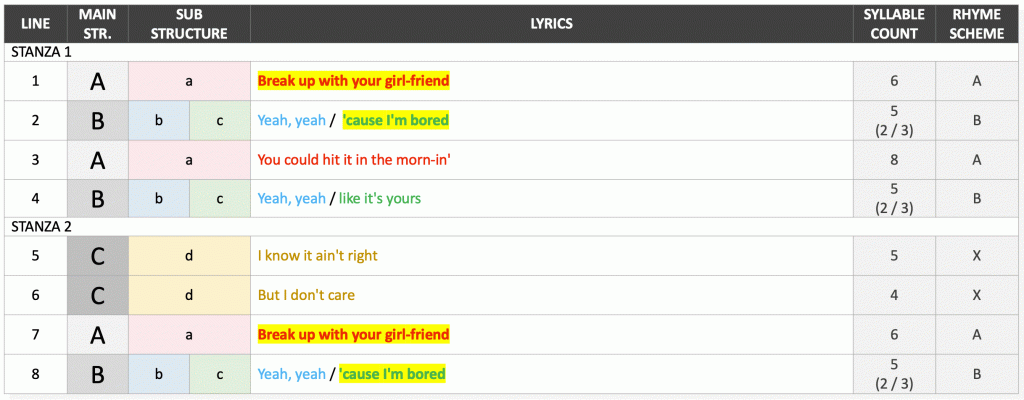1024x400 pixels.
Task: Select the green 'c' sub structure cell in line 4
Action: [220, 199]
